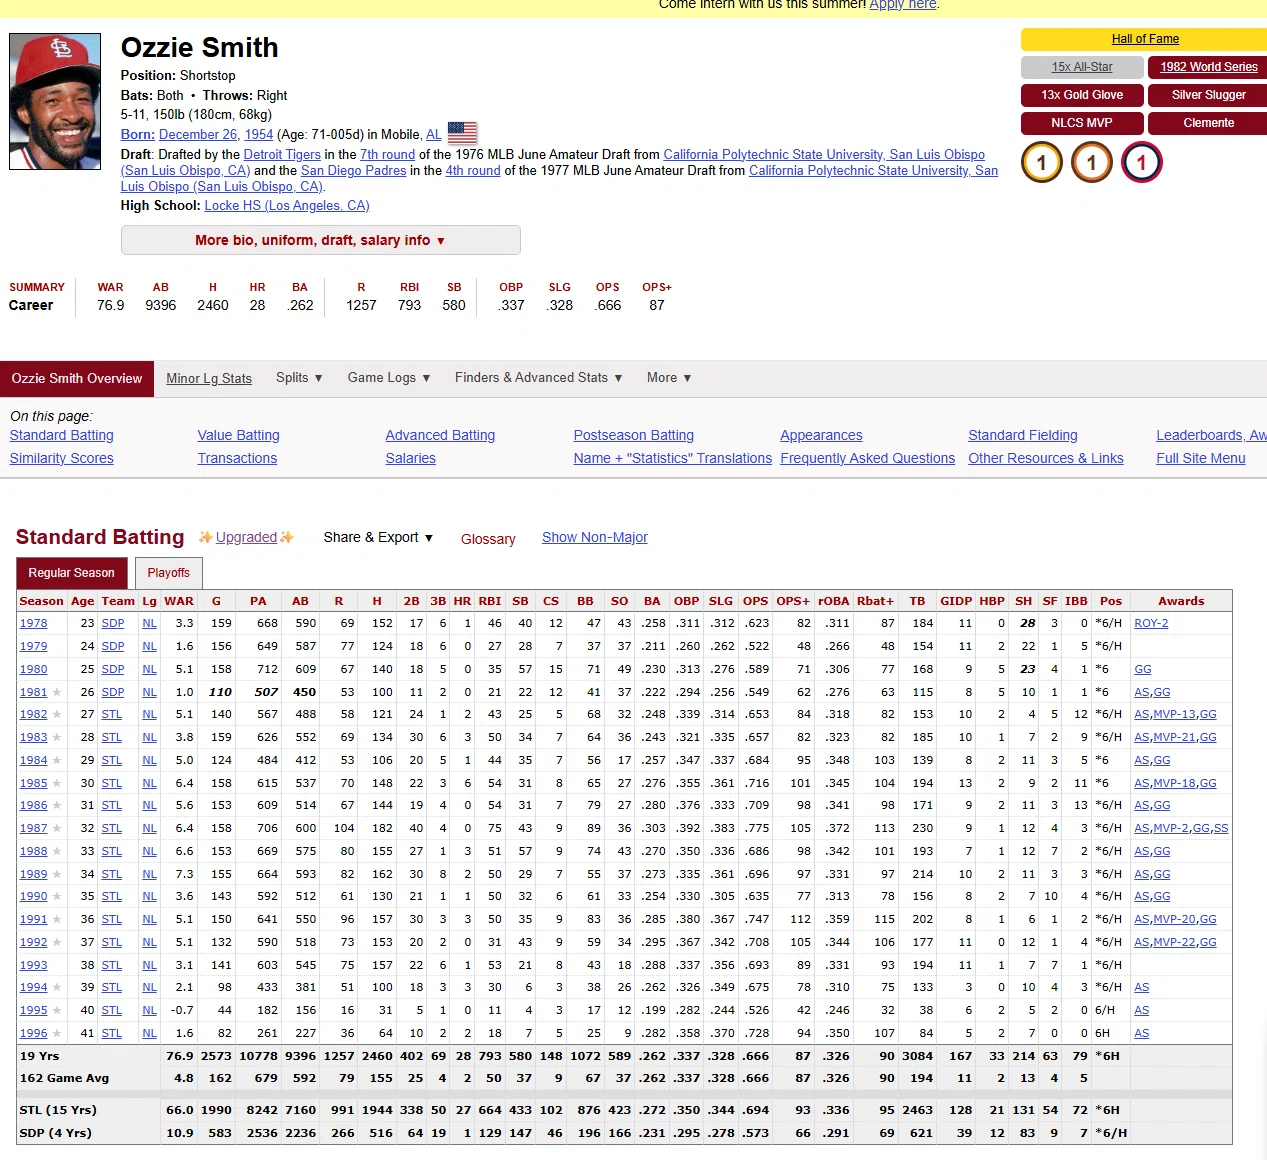Click the SS award link in 1987 row

point(1221,828)
